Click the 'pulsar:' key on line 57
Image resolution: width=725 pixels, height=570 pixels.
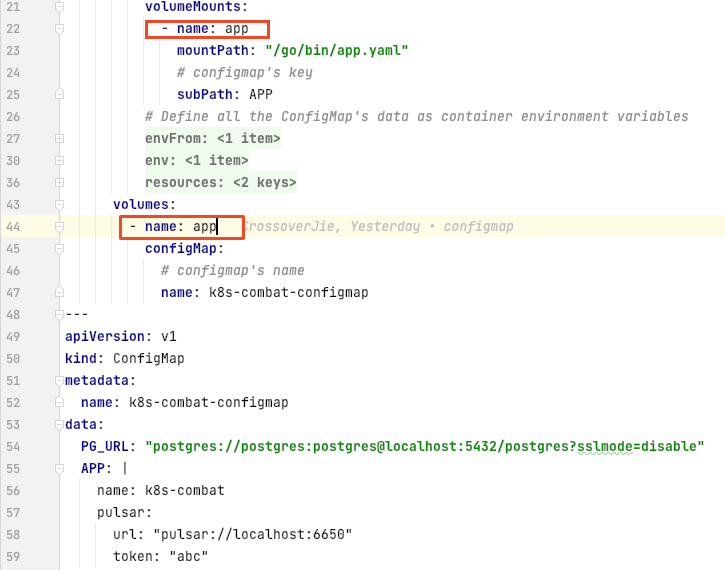pos(124,513)
